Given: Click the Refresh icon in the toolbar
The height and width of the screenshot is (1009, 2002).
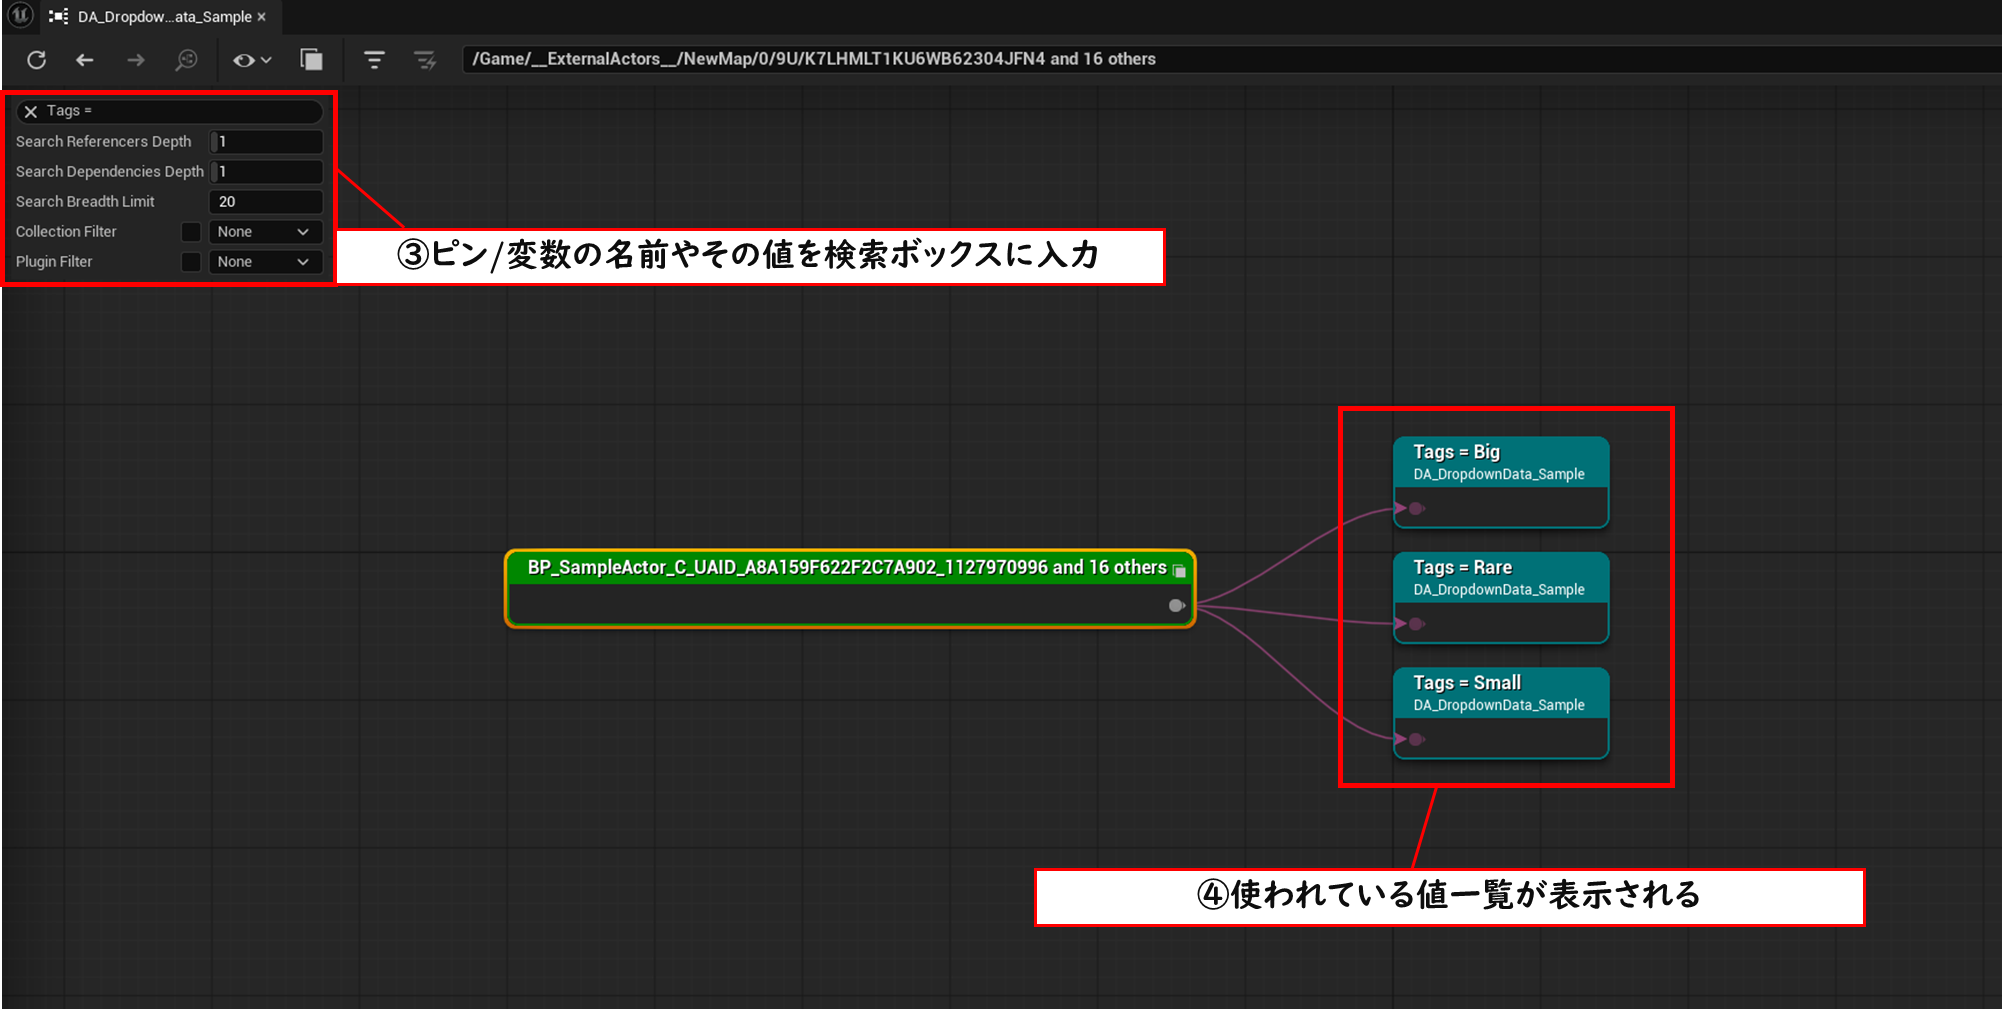Looking at the screenshot, I should pos(37,60).
